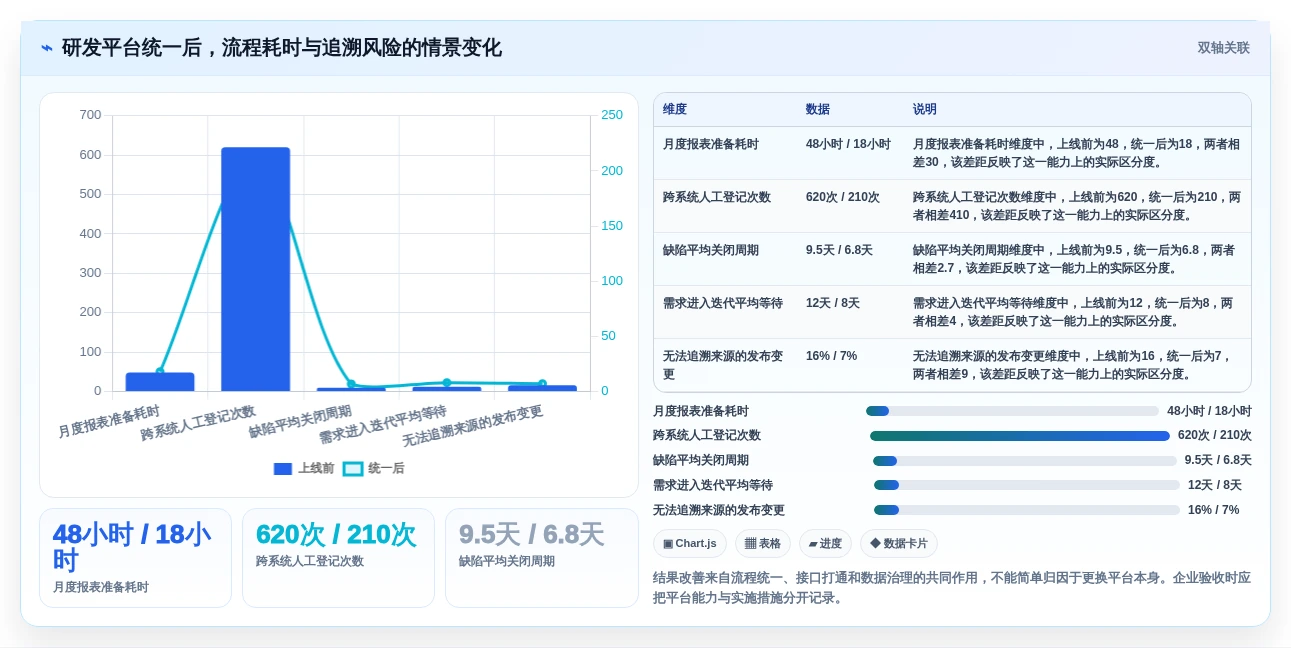Click the dashboard title 研发平台统一后 heading
The width and height of the screenshot is (1291, 648).
tap(282, 48)
